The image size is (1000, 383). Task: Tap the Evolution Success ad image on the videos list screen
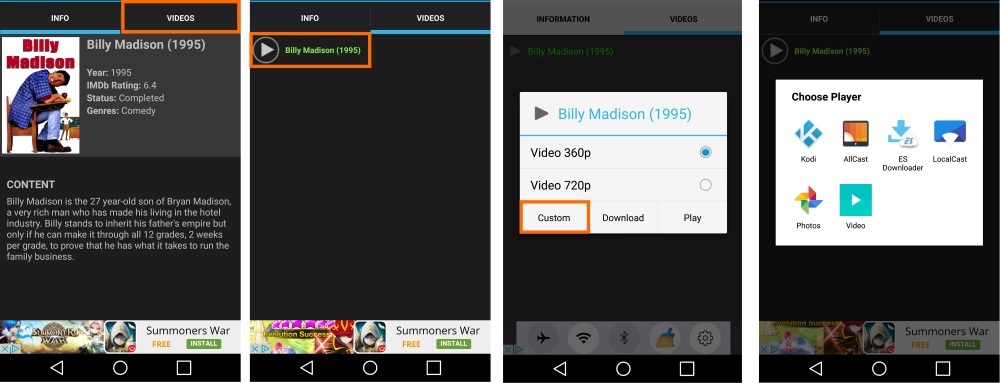click(302, 336)
